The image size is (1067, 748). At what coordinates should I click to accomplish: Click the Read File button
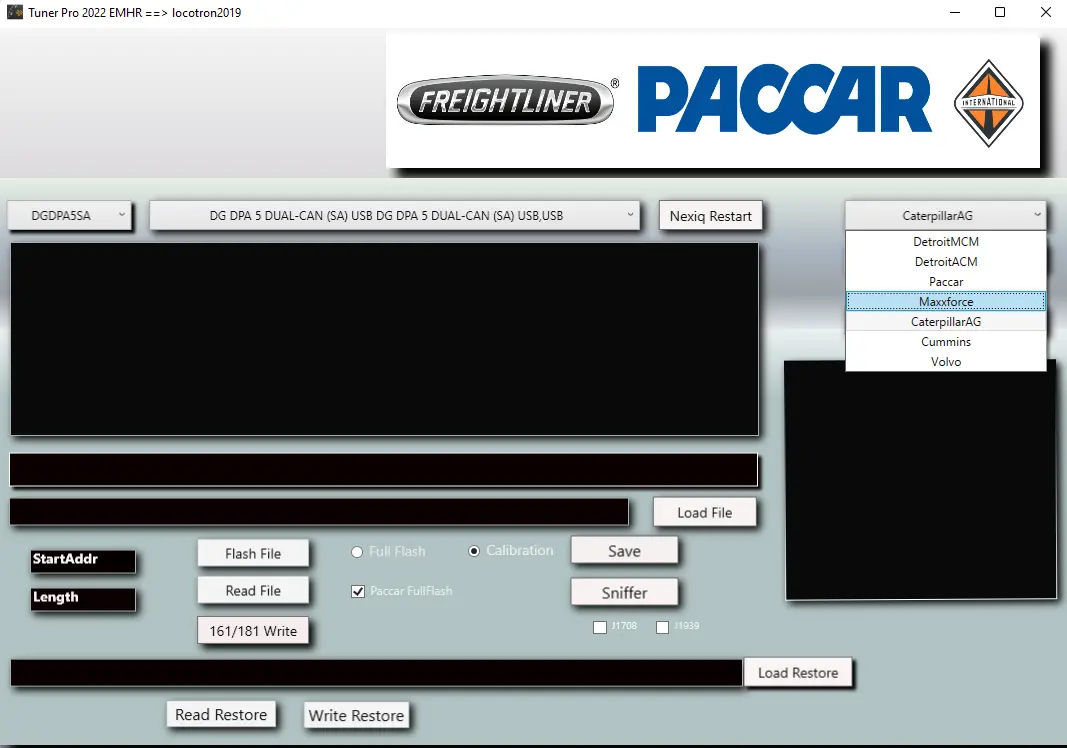click(x=253, y=591)
